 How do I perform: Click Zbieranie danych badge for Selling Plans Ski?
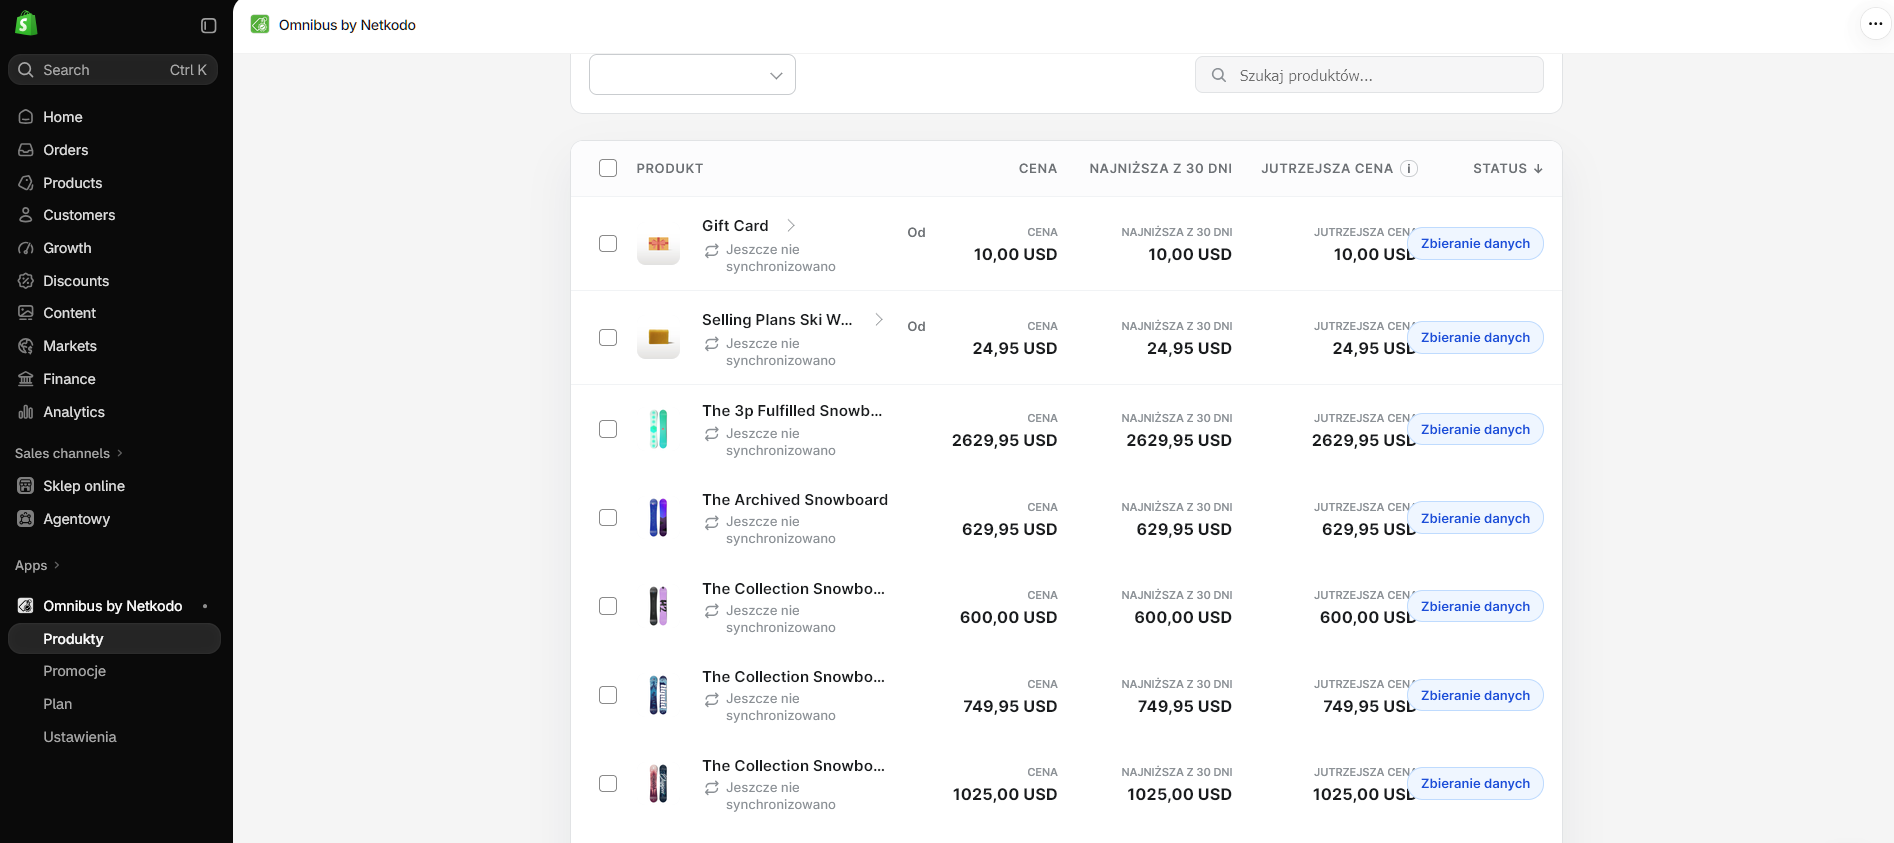point(1475,338)
